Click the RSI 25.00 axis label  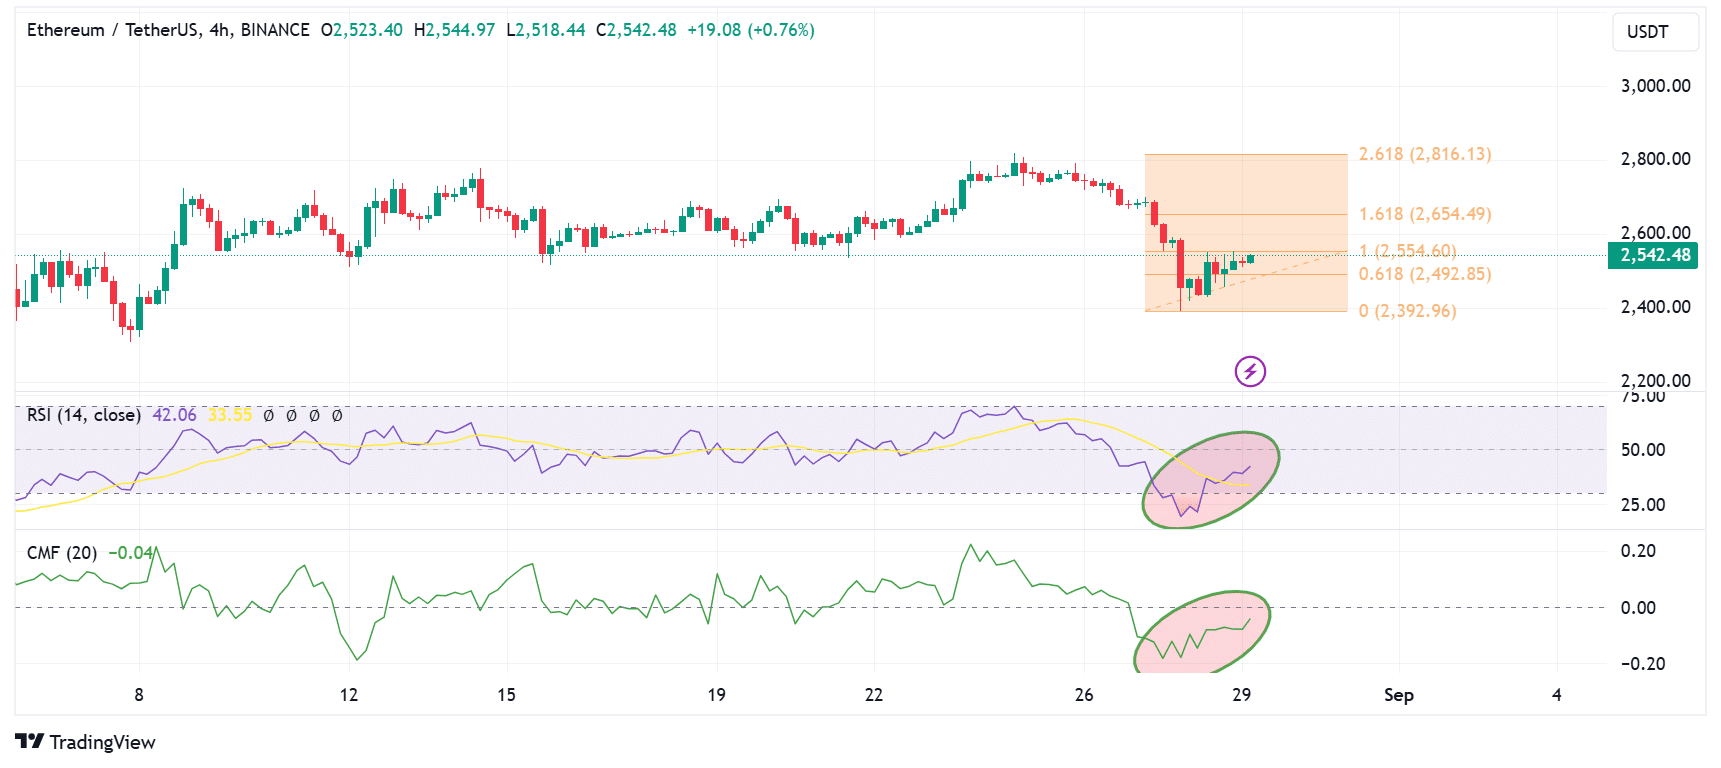[x=1643, y=505]
